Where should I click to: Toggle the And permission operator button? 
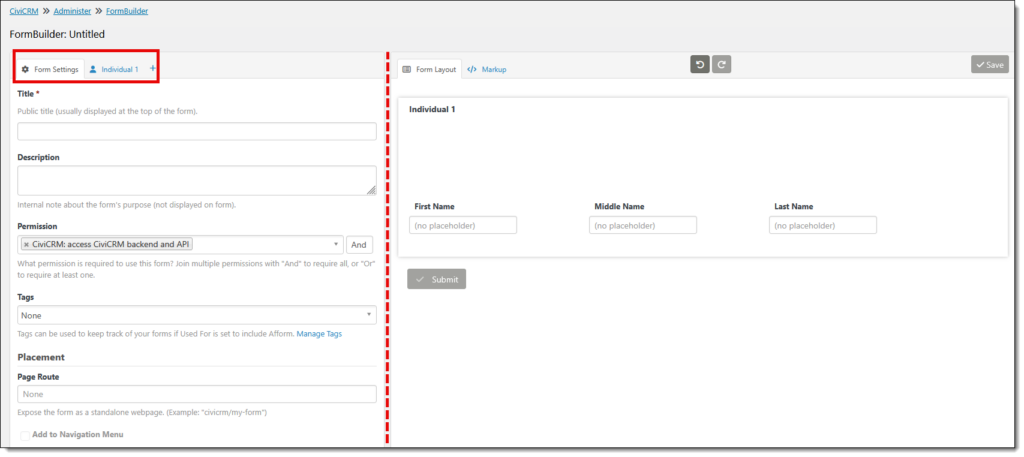click(359, 245)
